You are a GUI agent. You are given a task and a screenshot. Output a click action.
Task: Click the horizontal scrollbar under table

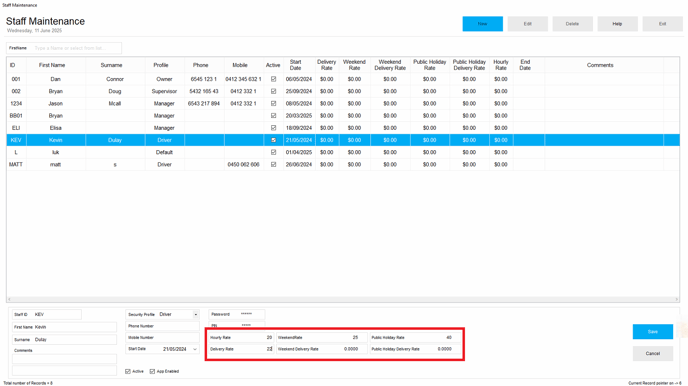pyautogui.click(x=343, y=299)
